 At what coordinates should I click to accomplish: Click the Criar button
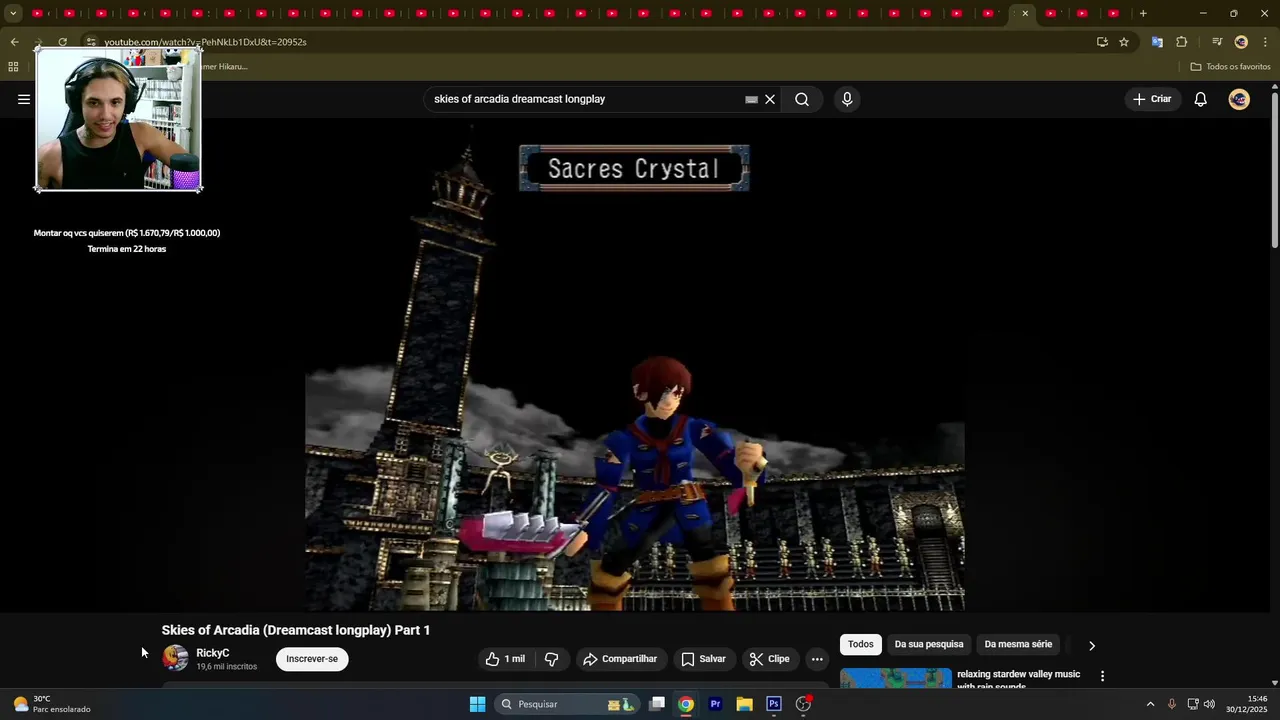(1152, 99)
